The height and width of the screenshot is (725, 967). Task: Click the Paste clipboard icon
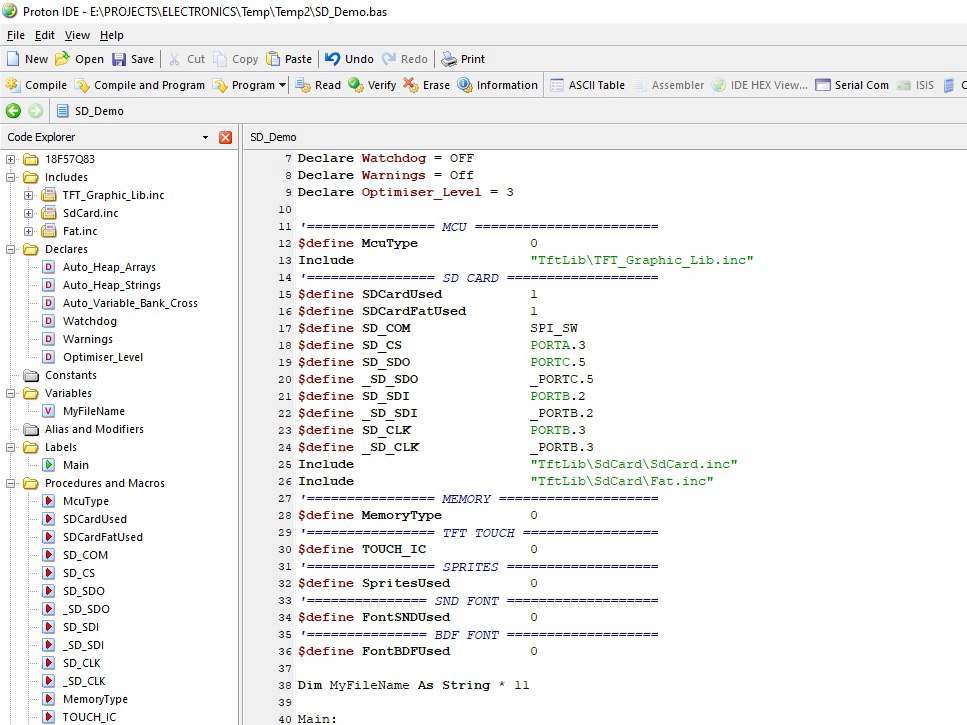coord(273,59)
